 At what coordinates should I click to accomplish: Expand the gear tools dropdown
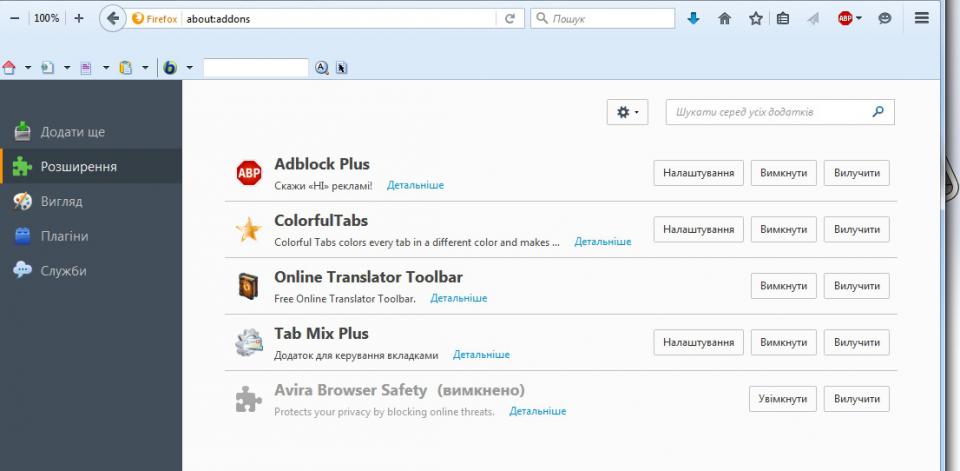(628, 113)
